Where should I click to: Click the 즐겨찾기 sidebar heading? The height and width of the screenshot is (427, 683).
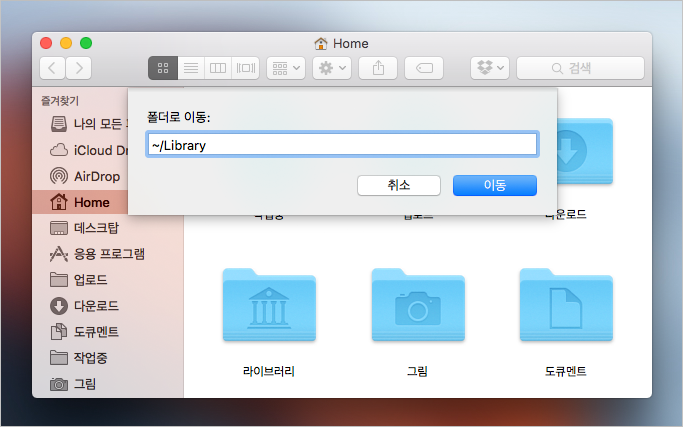[x=60, y=101]
